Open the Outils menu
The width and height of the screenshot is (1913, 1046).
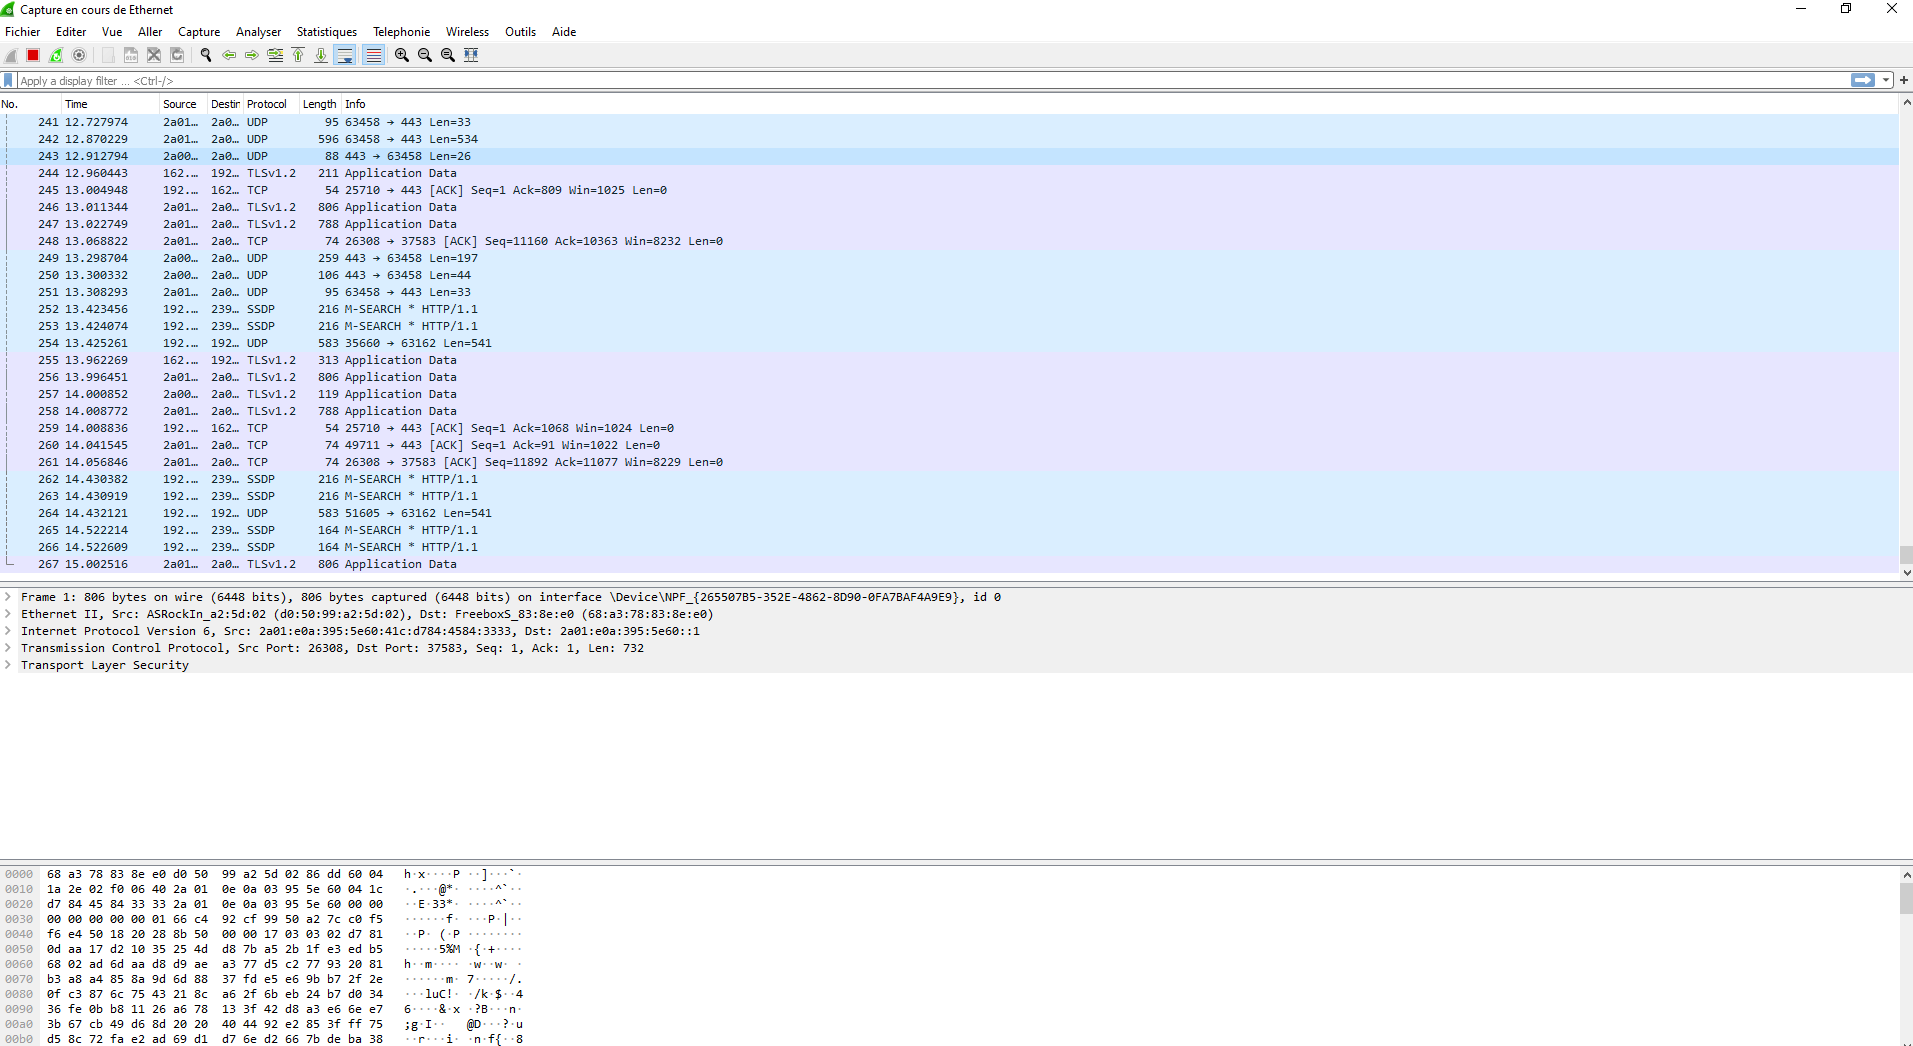click(520, 32)
